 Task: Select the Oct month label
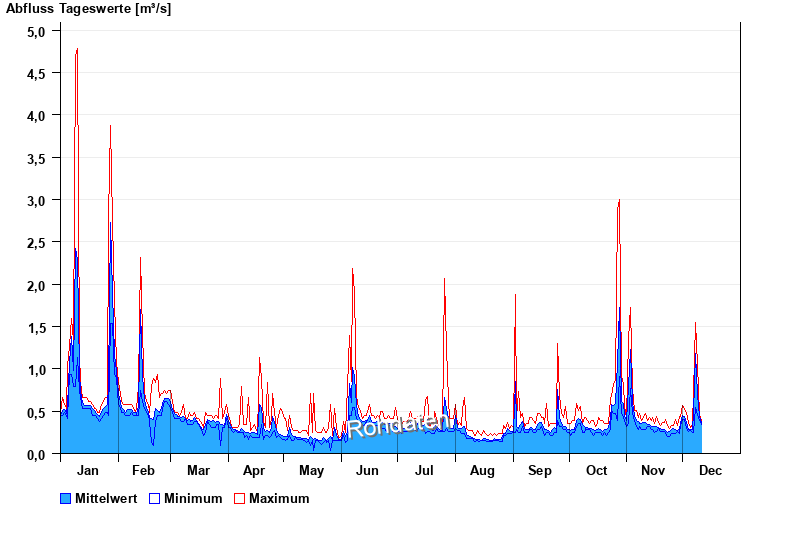[597, 471]
